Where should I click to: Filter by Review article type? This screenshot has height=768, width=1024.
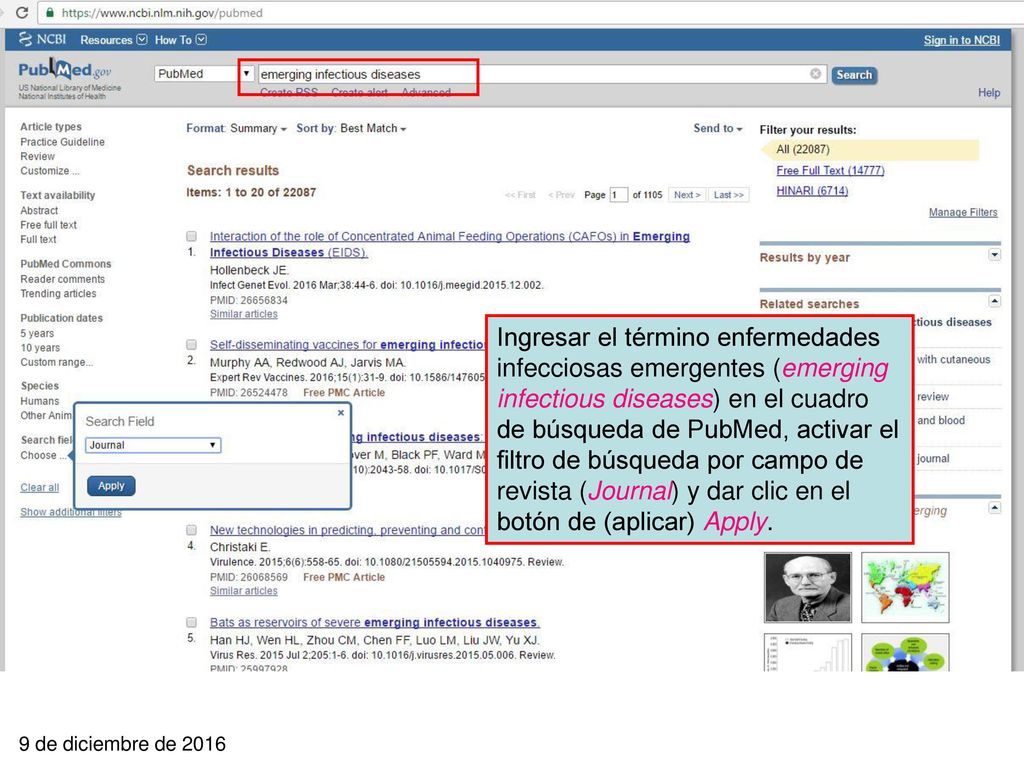pos(37,156)
